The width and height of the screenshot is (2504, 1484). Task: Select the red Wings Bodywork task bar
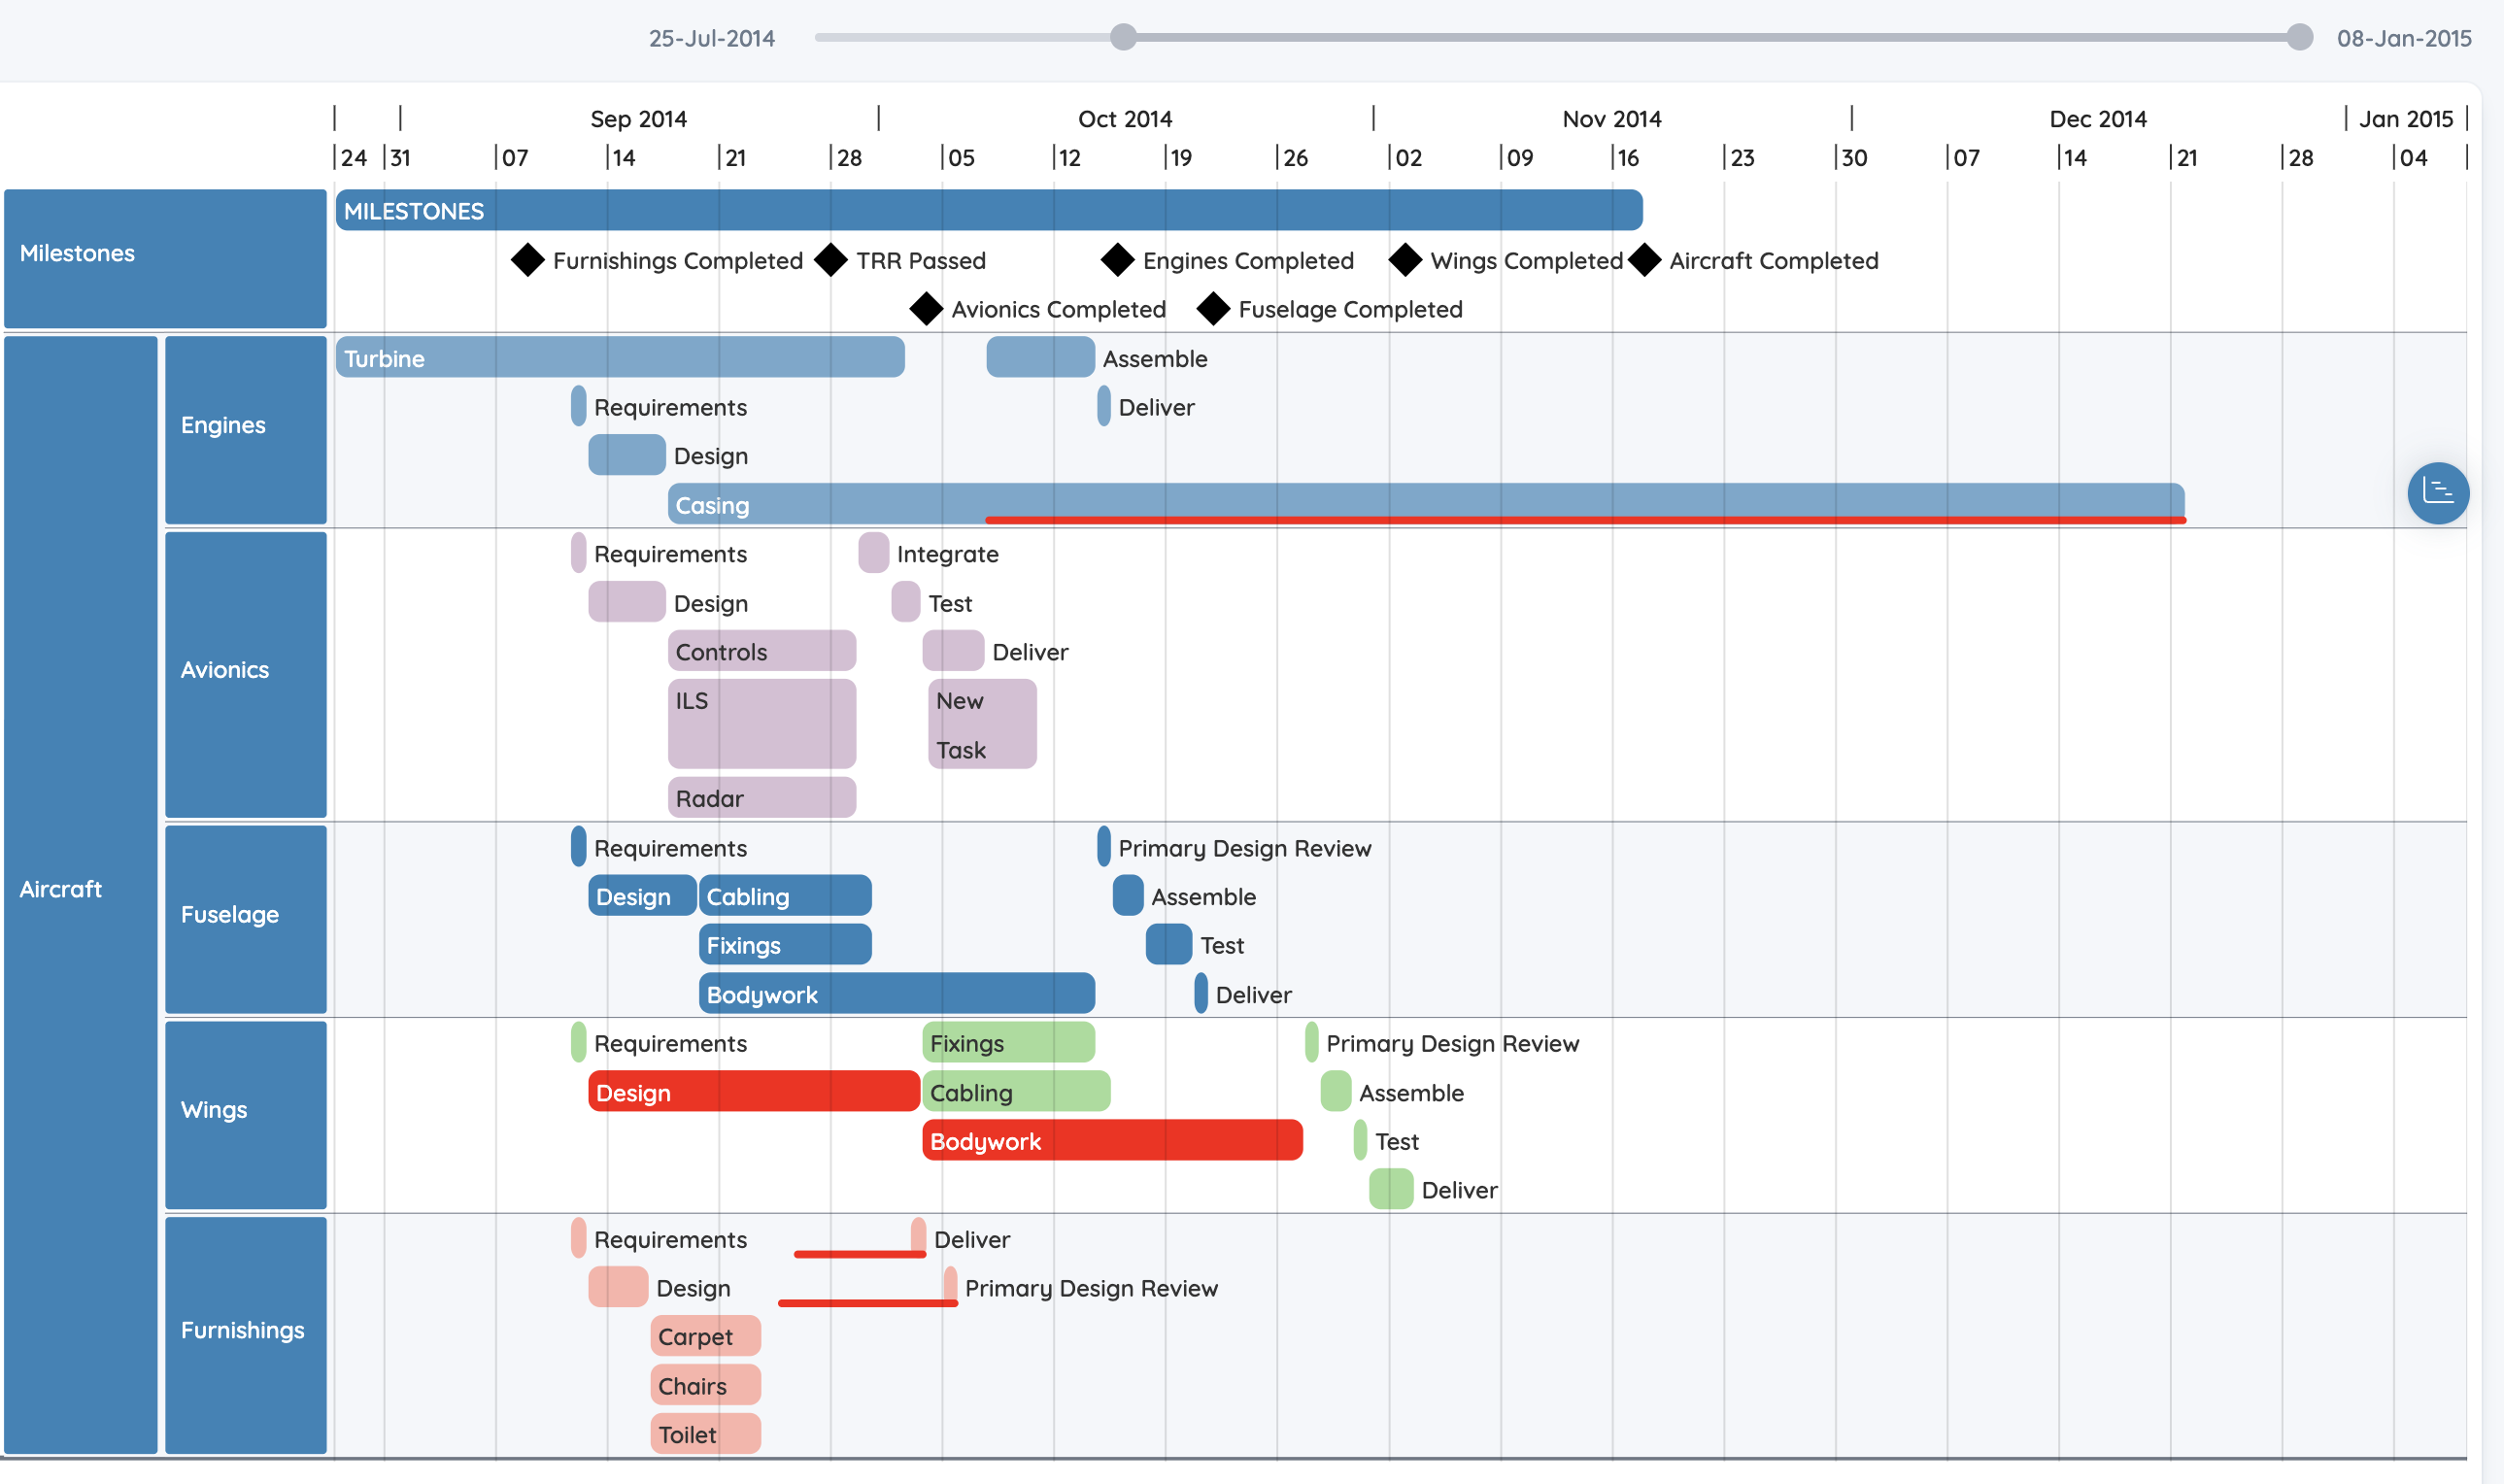pyautogui.click(x=1112, y=1140)
